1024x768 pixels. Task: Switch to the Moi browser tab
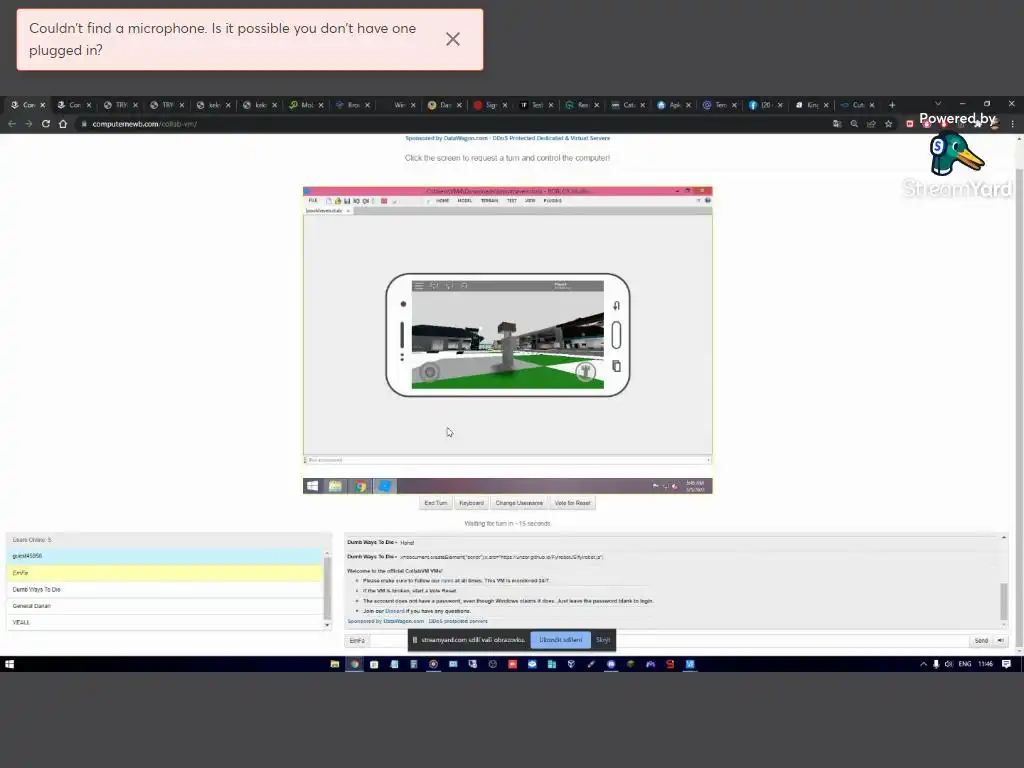[307, 104]
